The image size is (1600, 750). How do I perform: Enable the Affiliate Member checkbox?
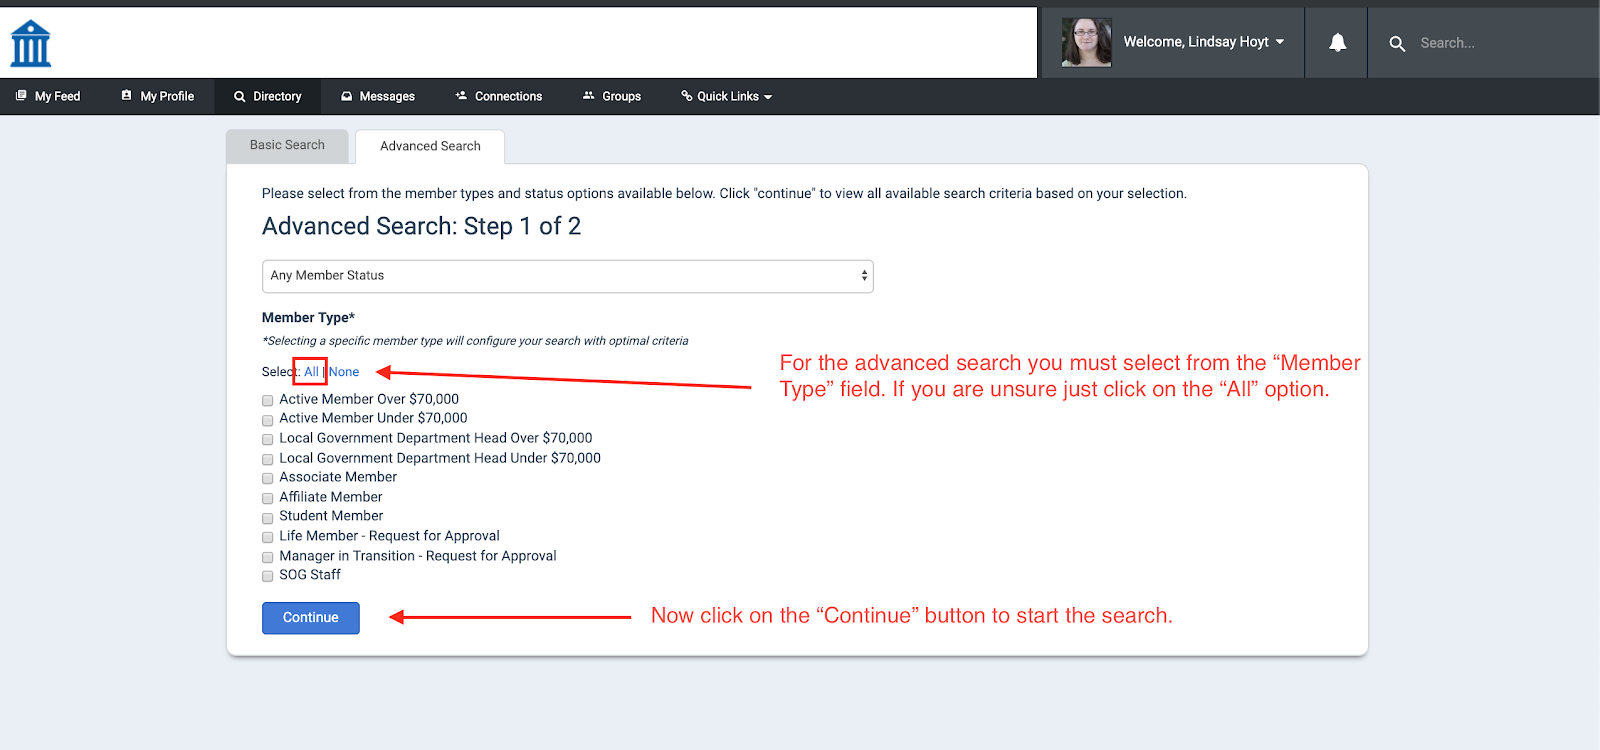(x=267, y=498)
